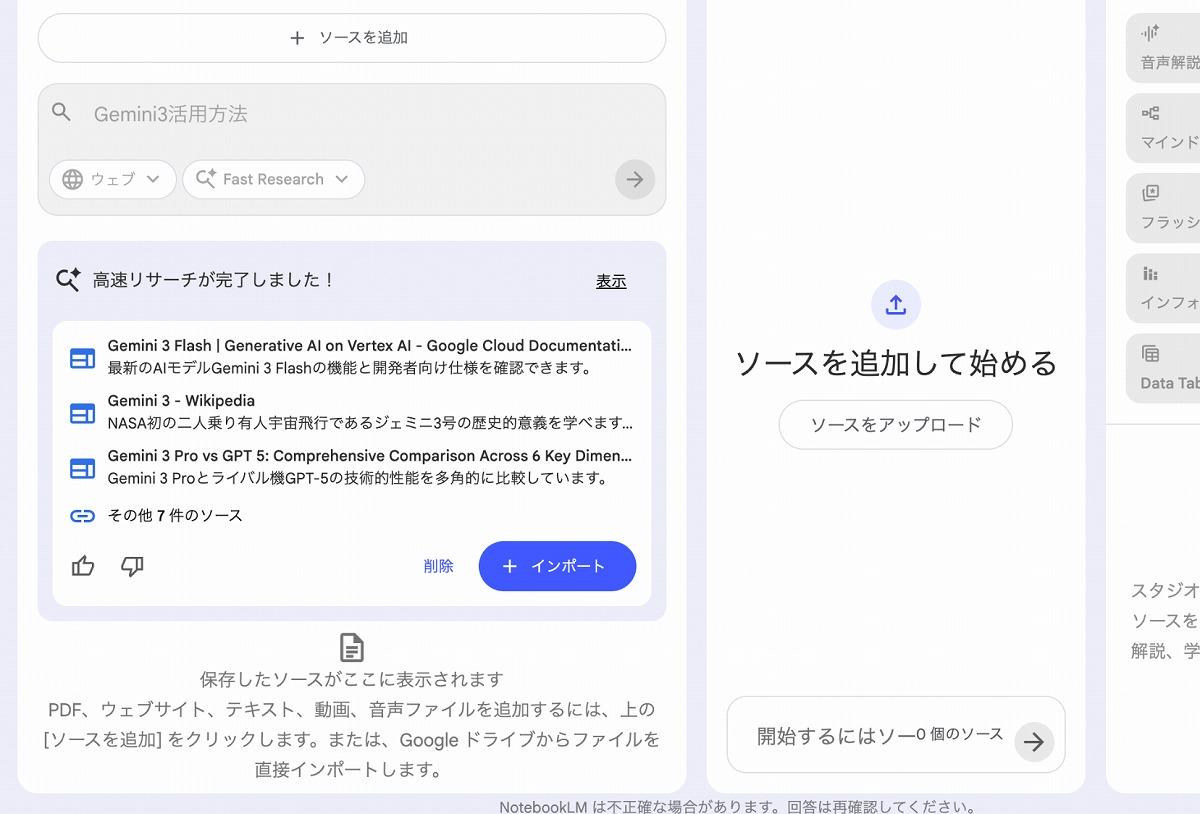1200x814 pixels.
Task: Submit search with the arrow button
Action: pyautogui.click(x=634, y=180)
